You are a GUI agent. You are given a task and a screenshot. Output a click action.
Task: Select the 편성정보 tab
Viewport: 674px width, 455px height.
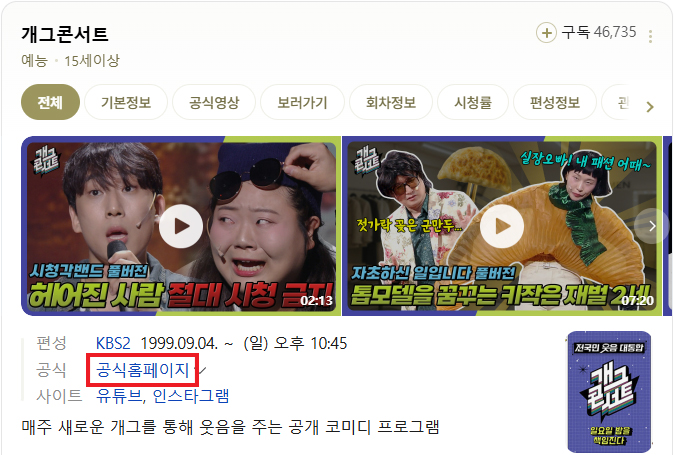click(555, 102)
